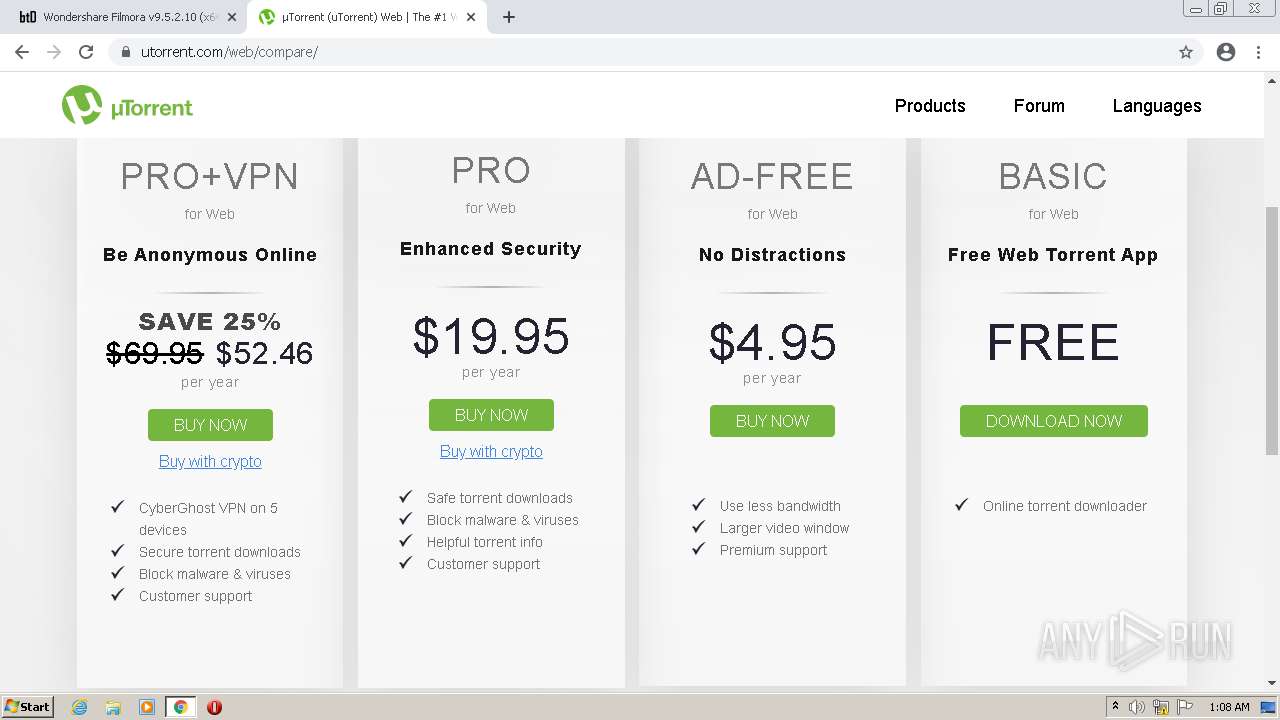Bookmark this page with the star icon
Image resolution: width=1280 pixels, height=720 pixels.
[1186, 52]
